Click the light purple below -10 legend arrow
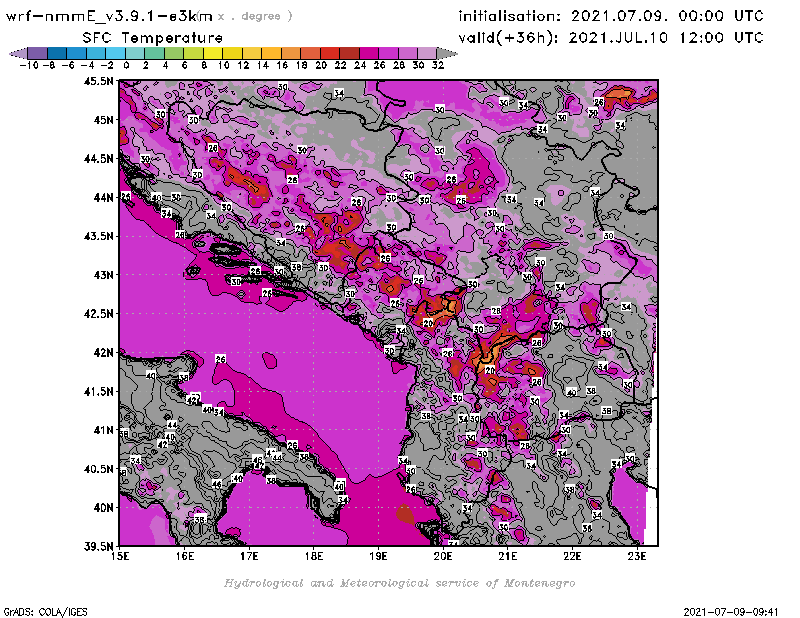Image resolution: width=800 pixels, height=618 pixels. 18,53
